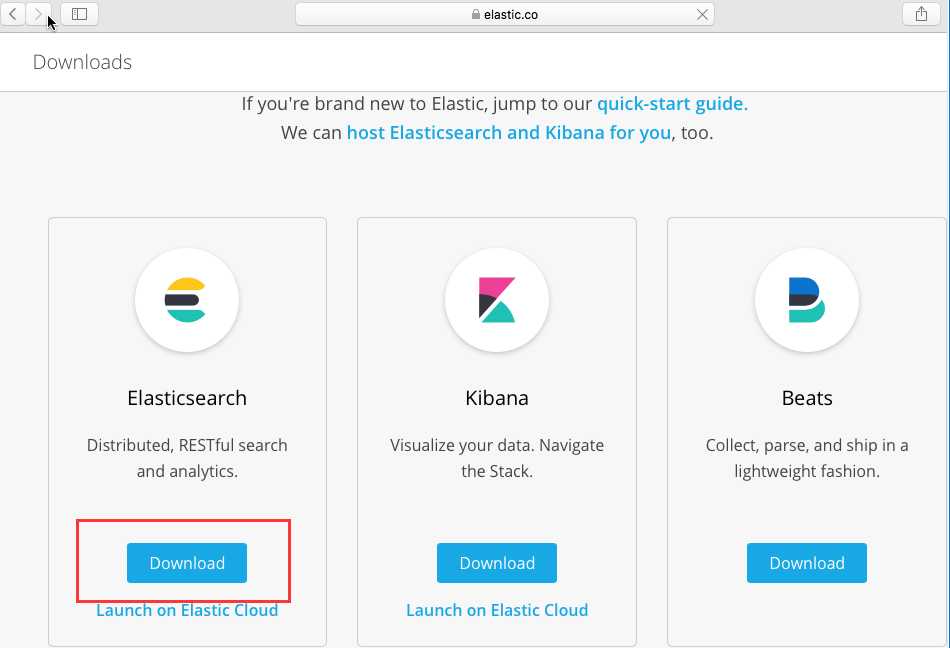The width and height of the screenshot is (950, 648).
Task: Click the share icon in toolbar
Action: tap(921, 14)
